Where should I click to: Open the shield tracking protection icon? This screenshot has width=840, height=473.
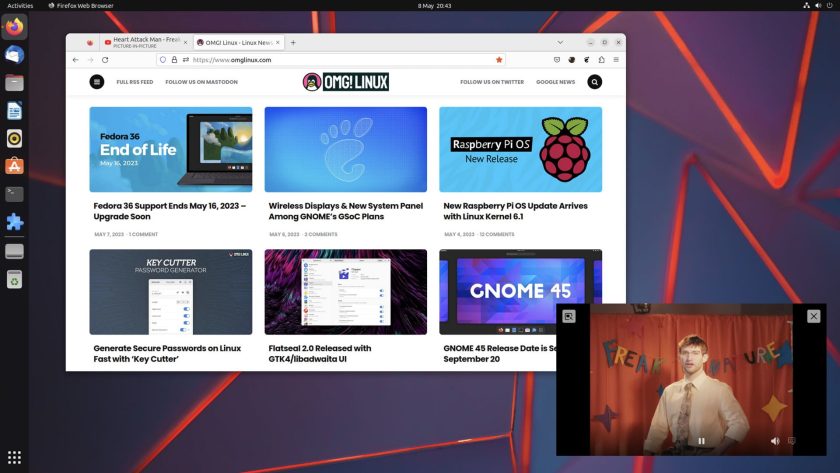[x=163, y=60]
